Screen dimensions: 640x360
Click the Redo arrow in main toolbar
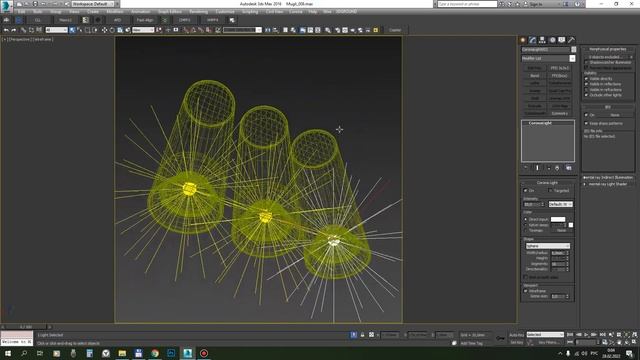13,30
